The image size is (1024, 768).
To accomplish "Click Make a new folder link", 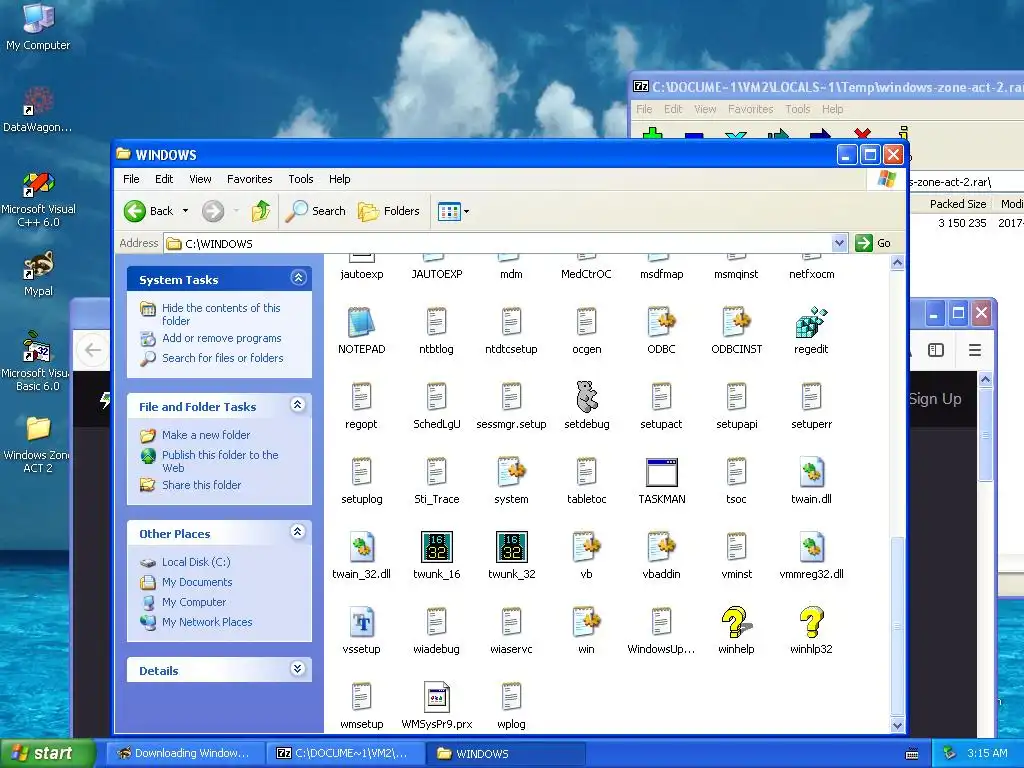I will (206, 435).
